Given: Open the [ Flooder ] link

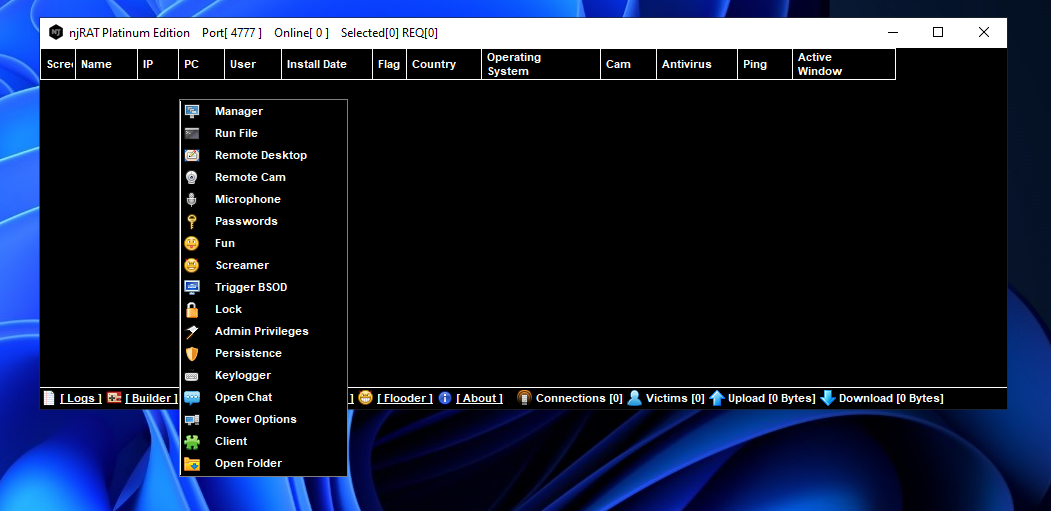Looking at the screenshot, I should 405,398.
